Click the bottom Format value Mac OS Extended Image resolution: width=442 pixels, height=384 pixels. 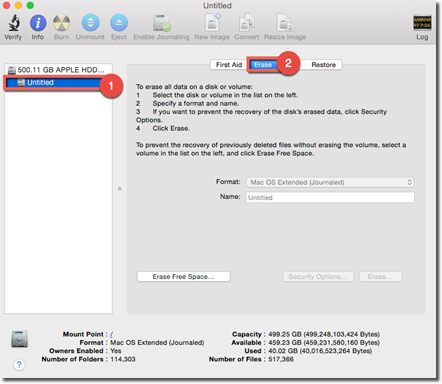click(157, 343)
